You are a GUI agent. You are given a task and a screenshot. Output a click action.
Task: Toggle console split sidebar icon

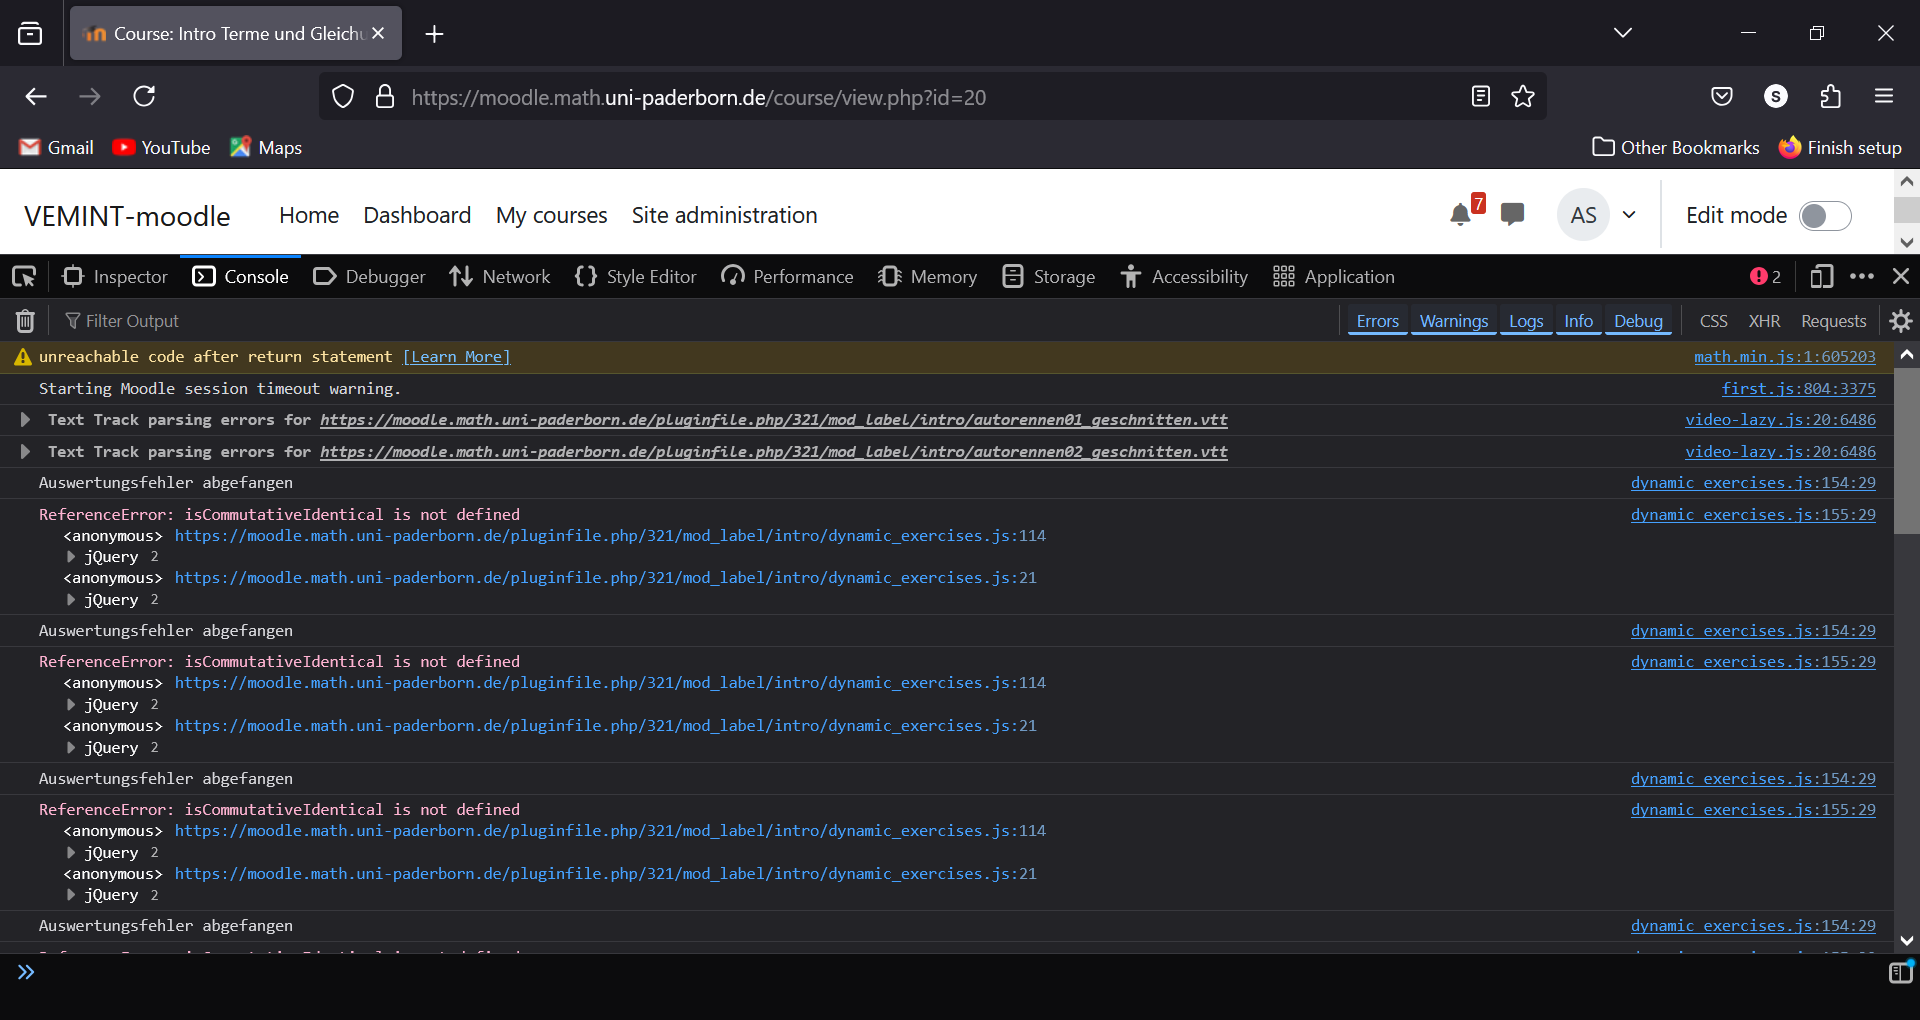click(1900, 972)
